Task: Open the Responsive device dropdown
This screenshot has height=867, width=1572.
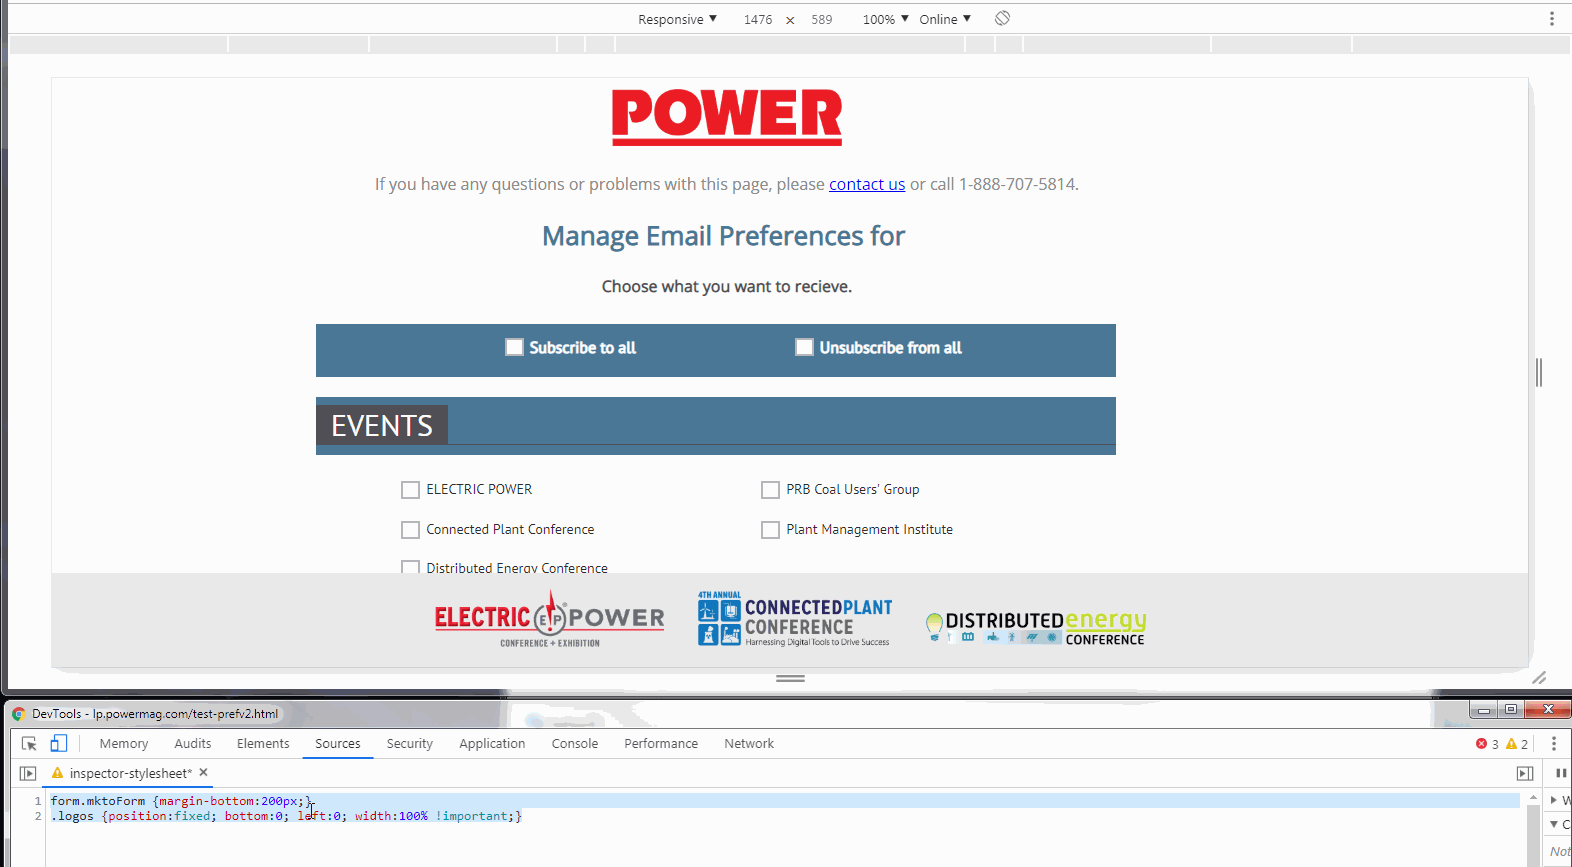Action: pyautogui.click(x=677, y=19)
